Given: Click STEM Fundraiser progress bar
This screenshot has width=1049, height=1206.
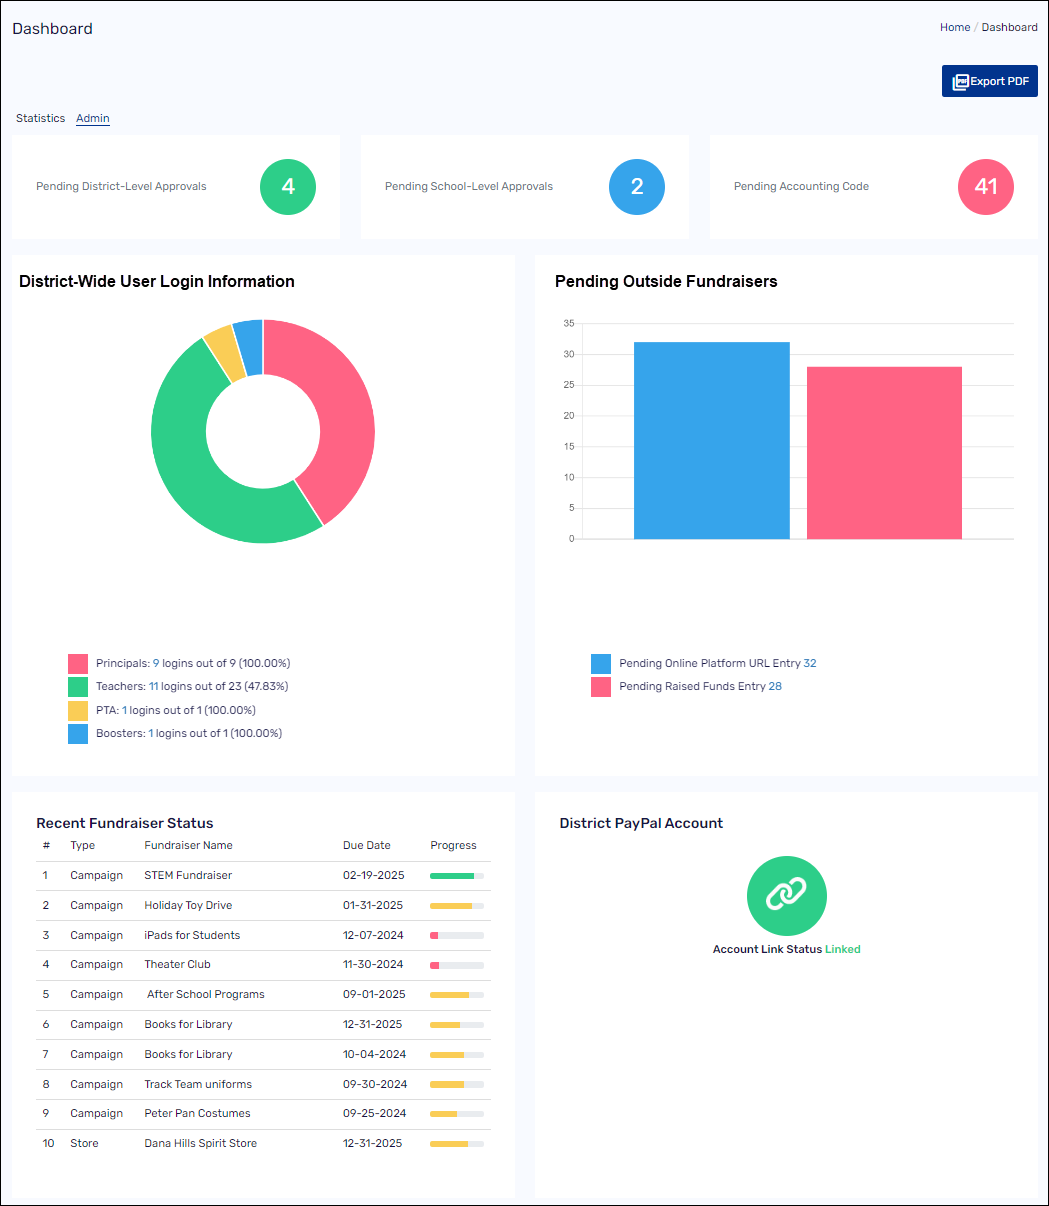Looking at the screenshot, I should pos(456,876).
